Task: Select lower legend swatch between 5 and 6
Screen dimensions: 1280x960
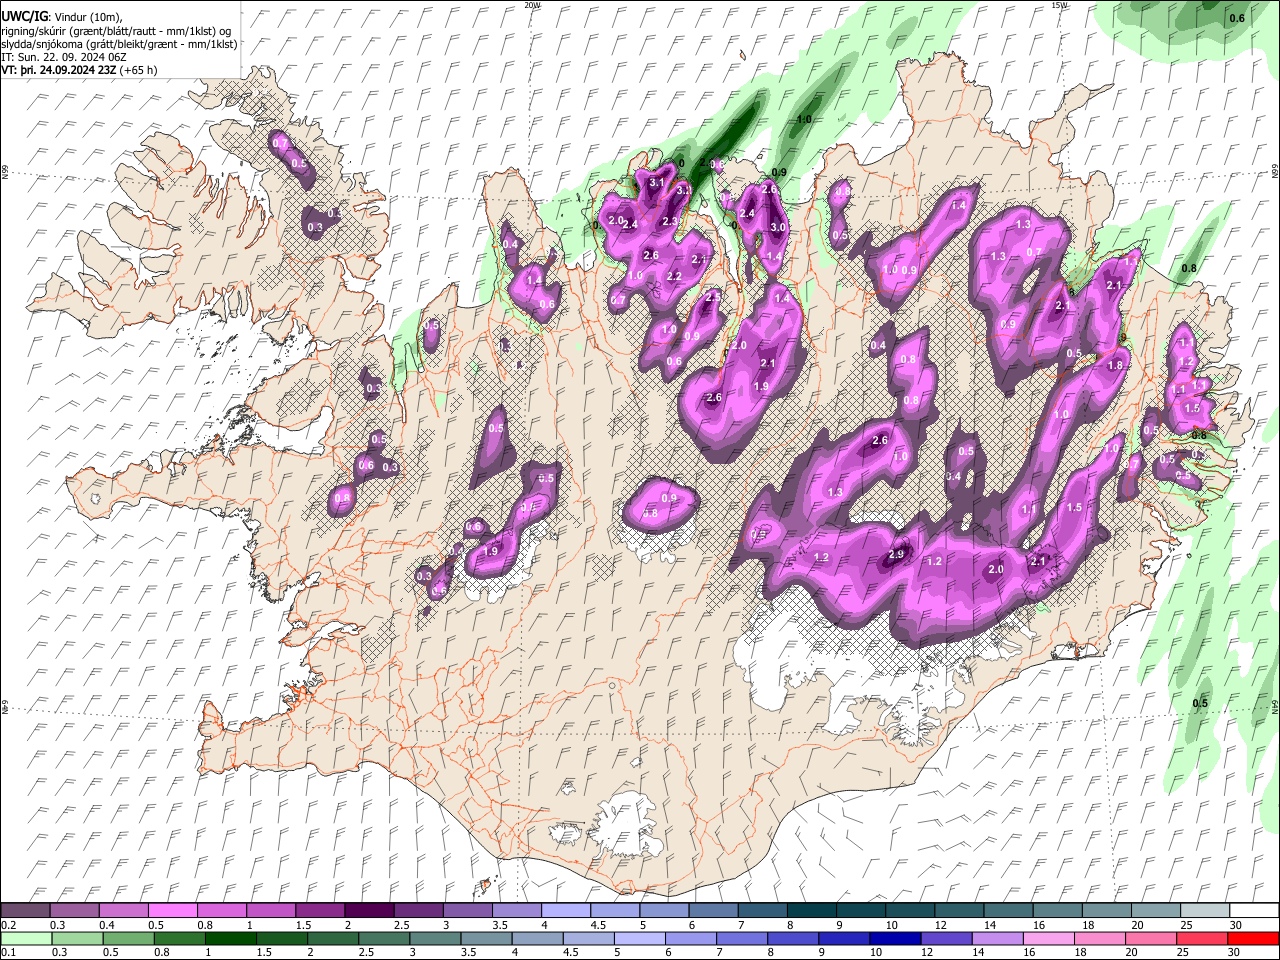Action: (640, 938)
